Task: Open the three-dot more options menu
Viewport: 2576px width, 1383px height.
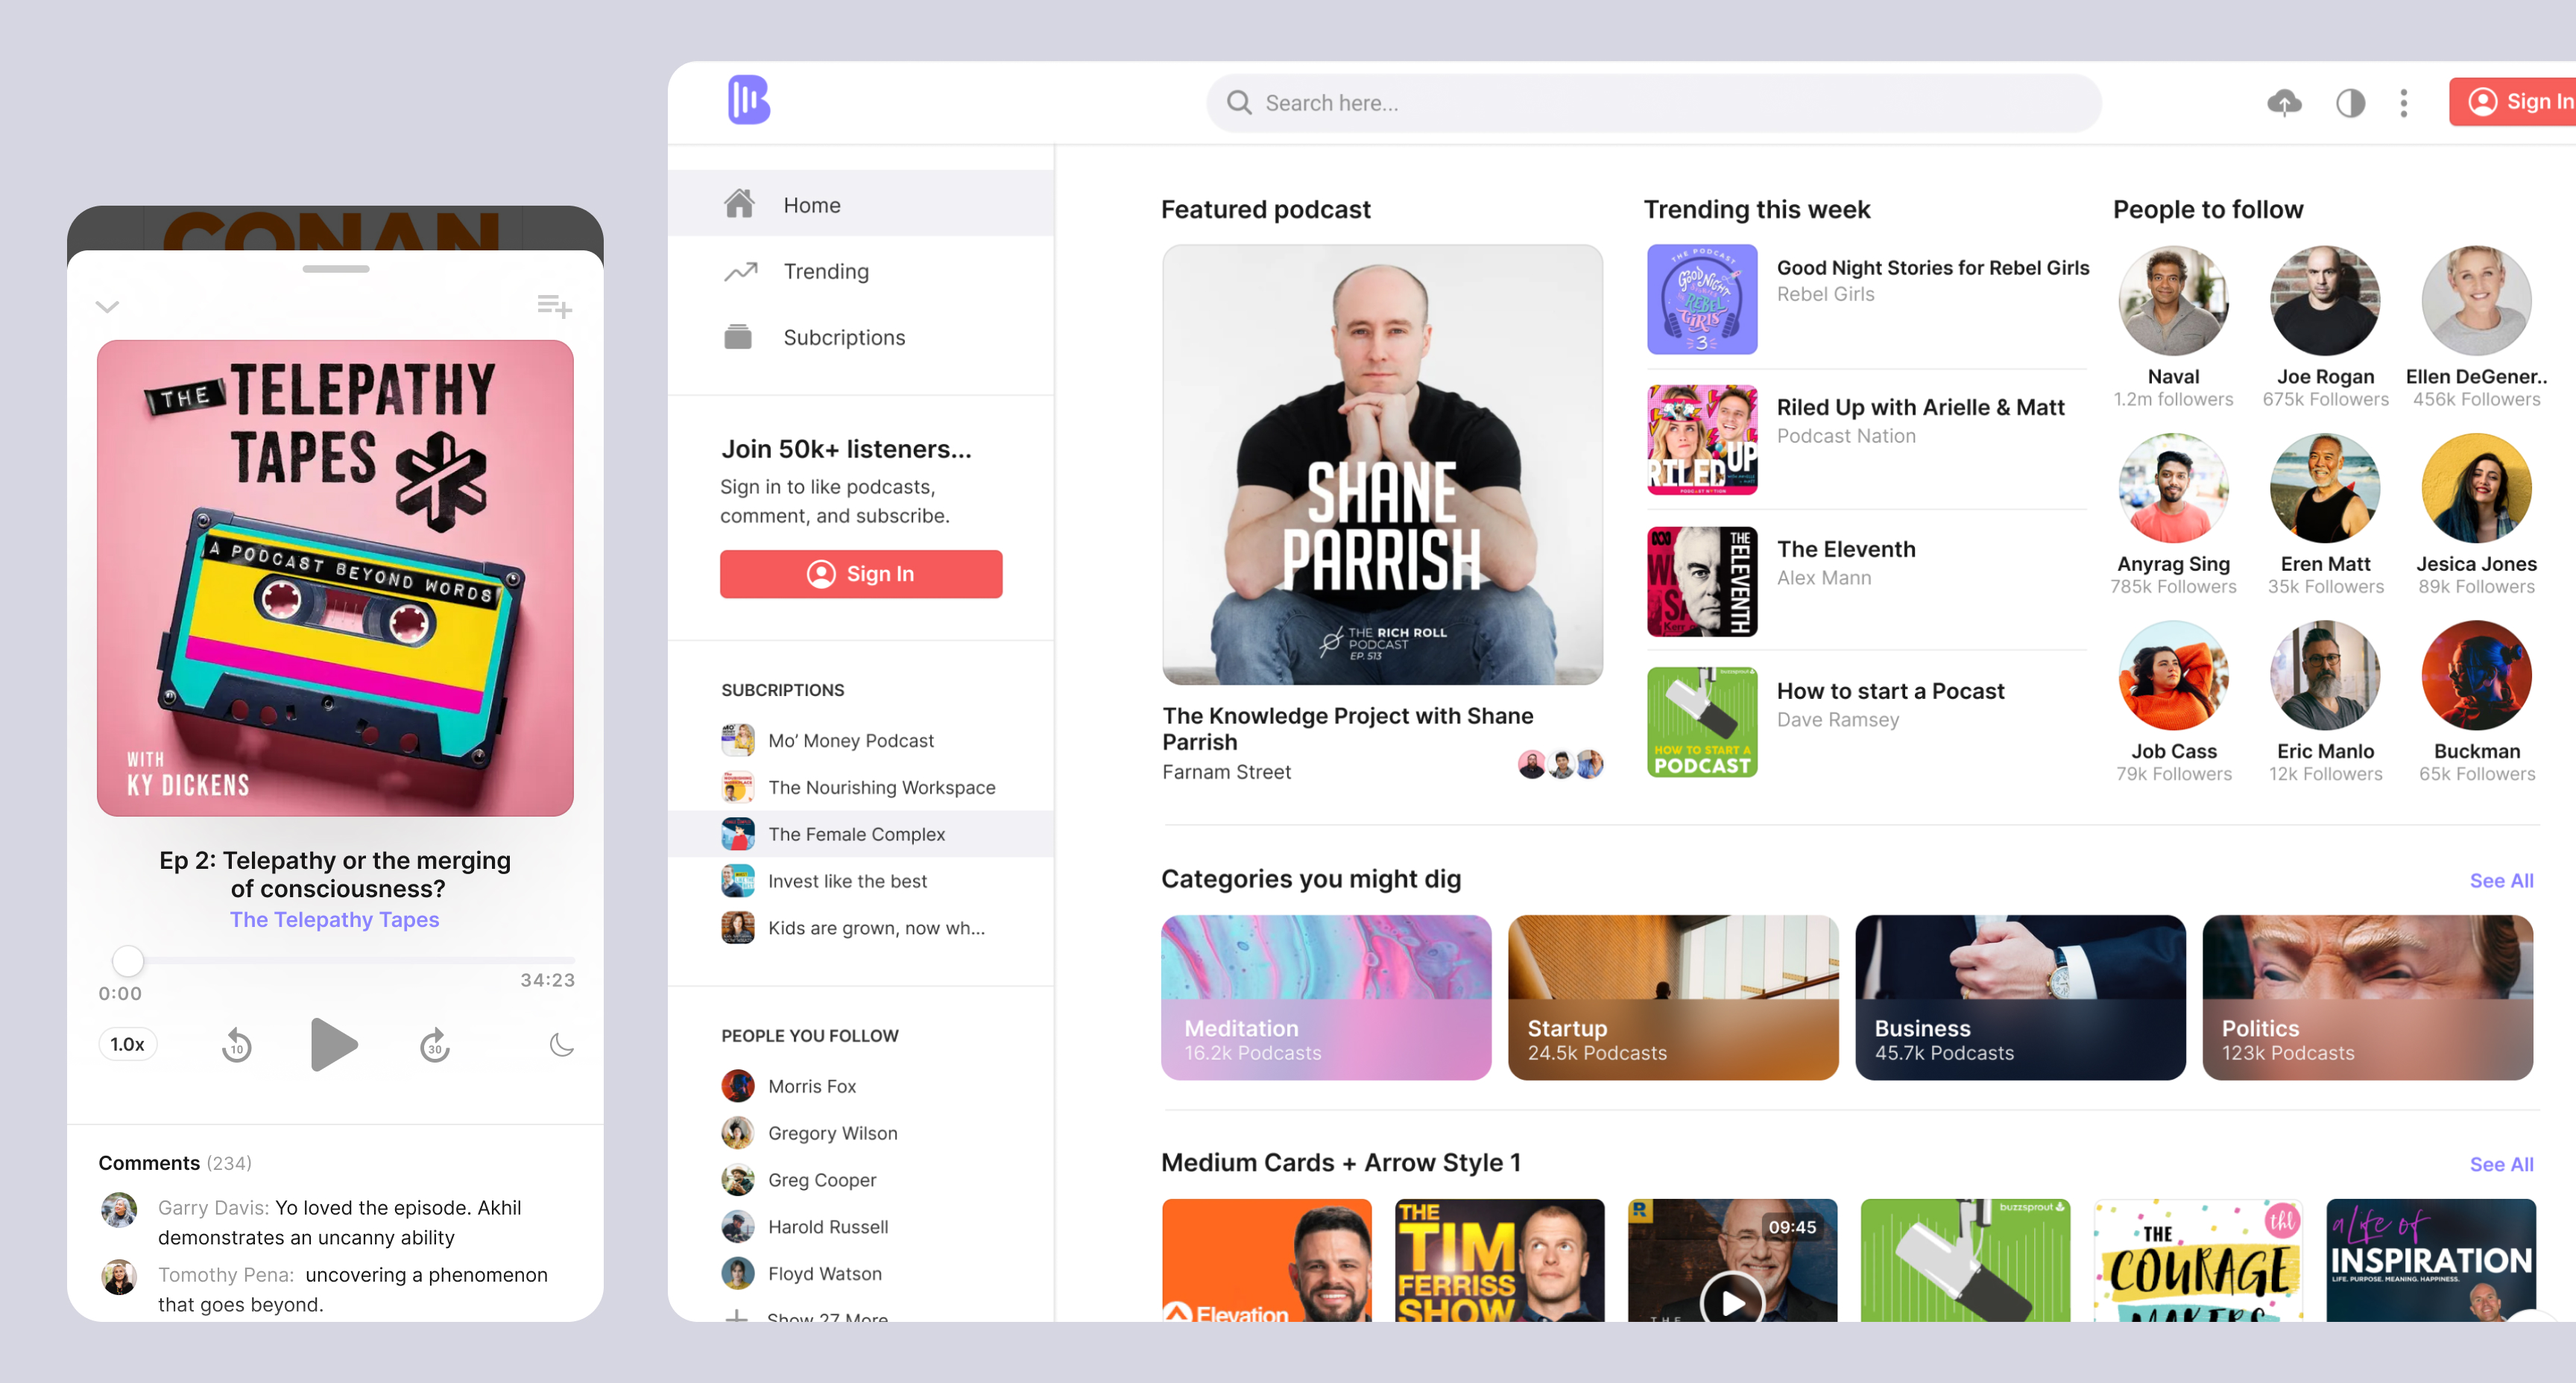Action: pos(2404,103)
